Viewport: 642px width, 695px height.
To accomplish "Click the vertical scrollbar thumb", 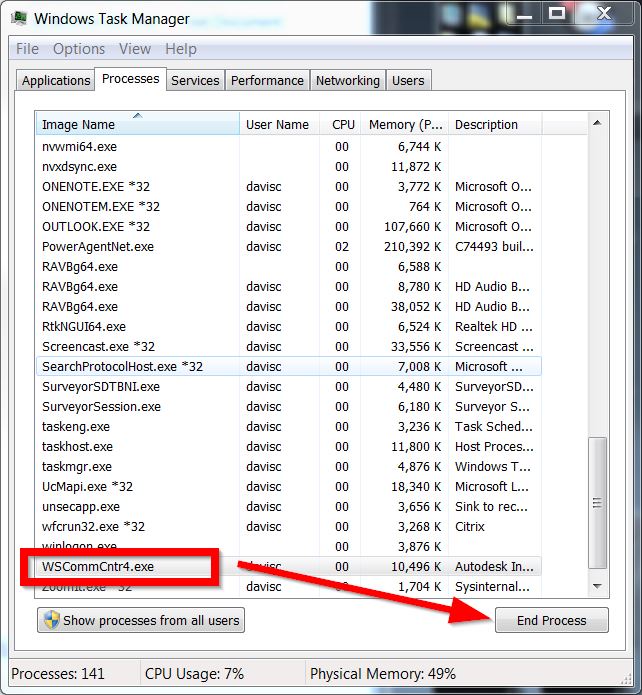I will coord(597,503).
